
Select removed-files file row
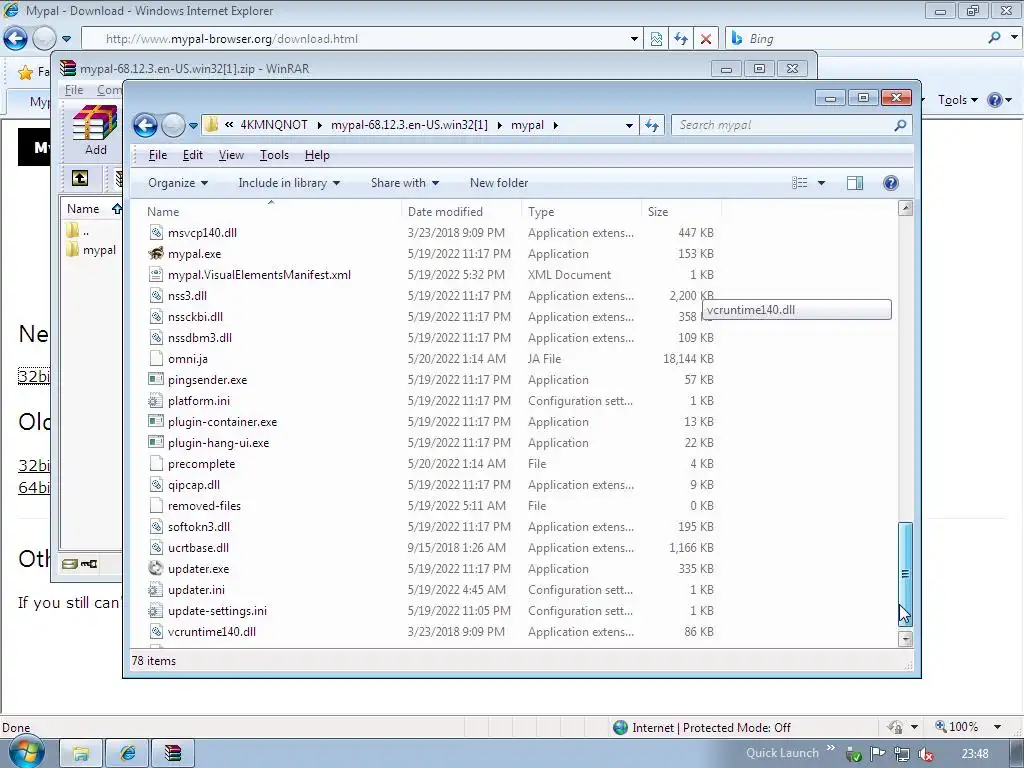[431, 505]
